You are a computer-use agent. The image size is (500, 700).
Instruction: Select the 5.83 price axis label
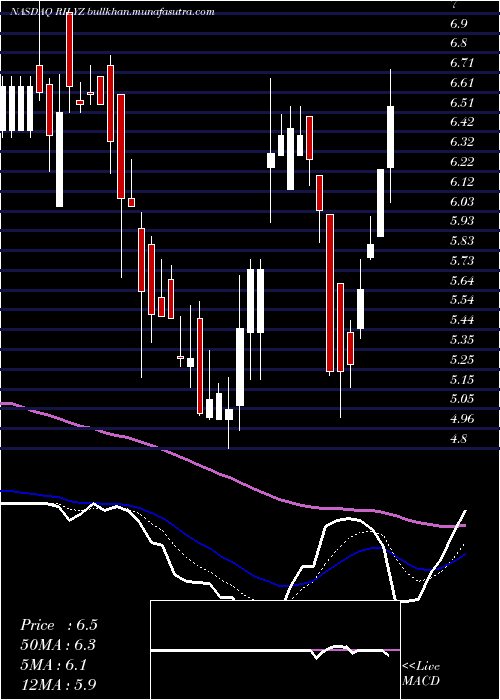pyautogui.click(x=461, y=241)
